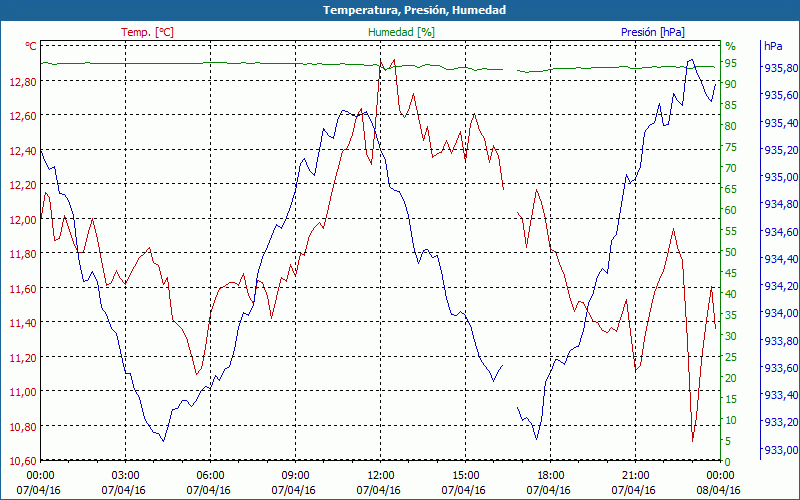800x500 pixels.
Task: Click humidity axis value '95'
Action: pyautogui.click(x=731, y=63)
